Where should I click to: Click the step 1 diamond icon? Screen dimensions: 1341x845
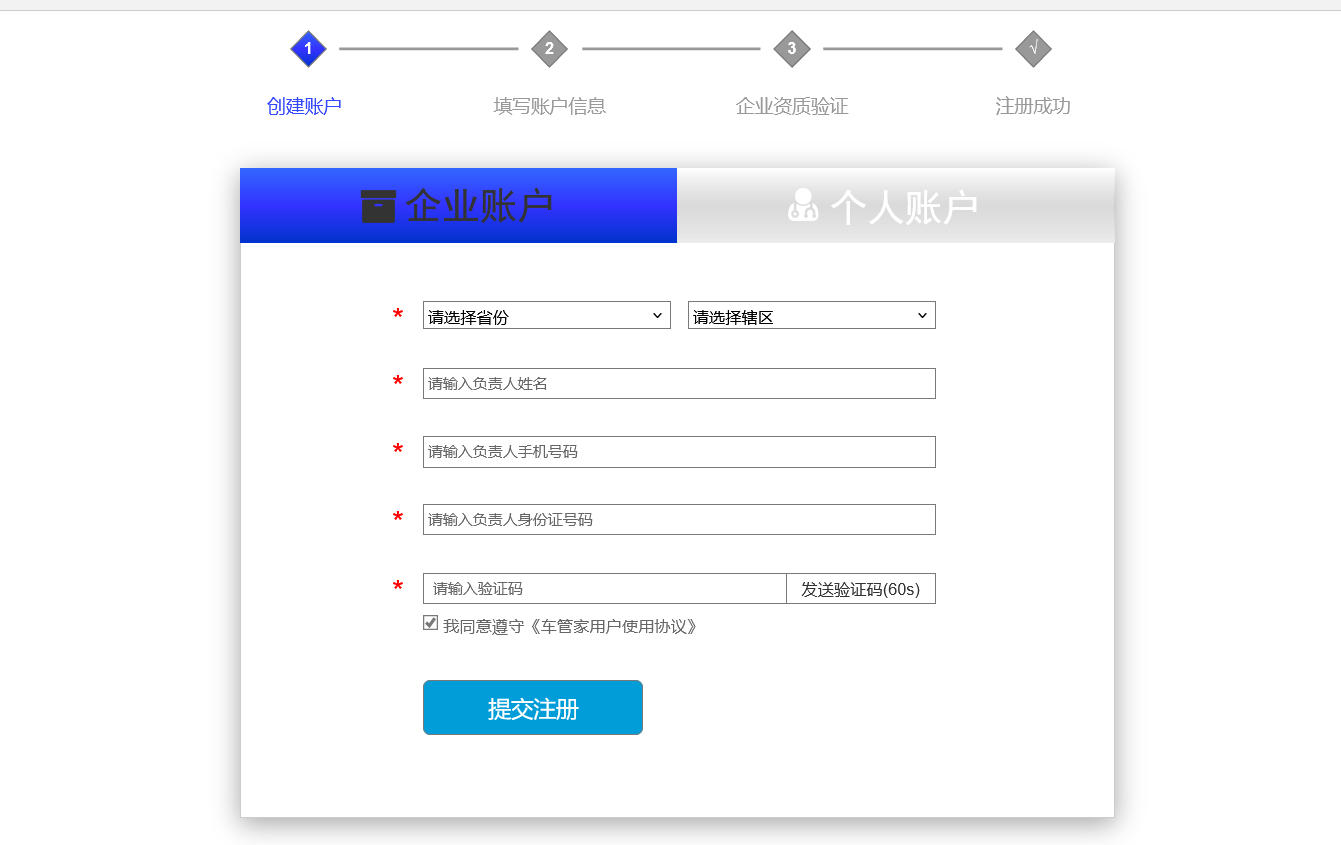308,48
